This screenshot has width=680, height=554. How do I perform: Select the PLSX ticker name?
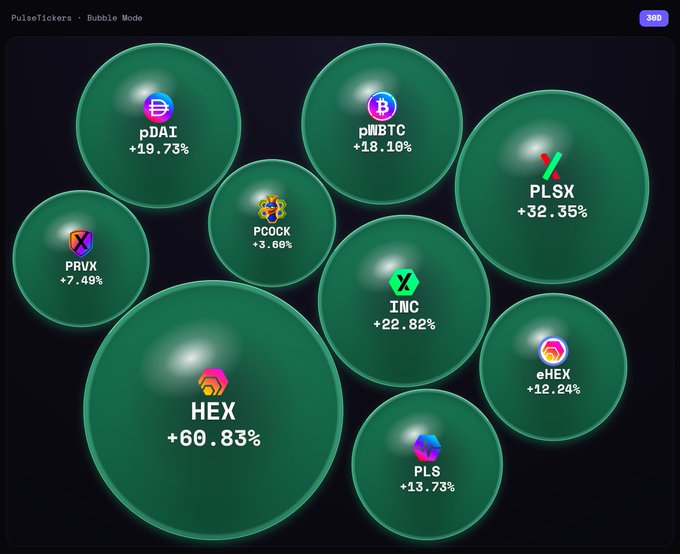(x=552, y=192)
